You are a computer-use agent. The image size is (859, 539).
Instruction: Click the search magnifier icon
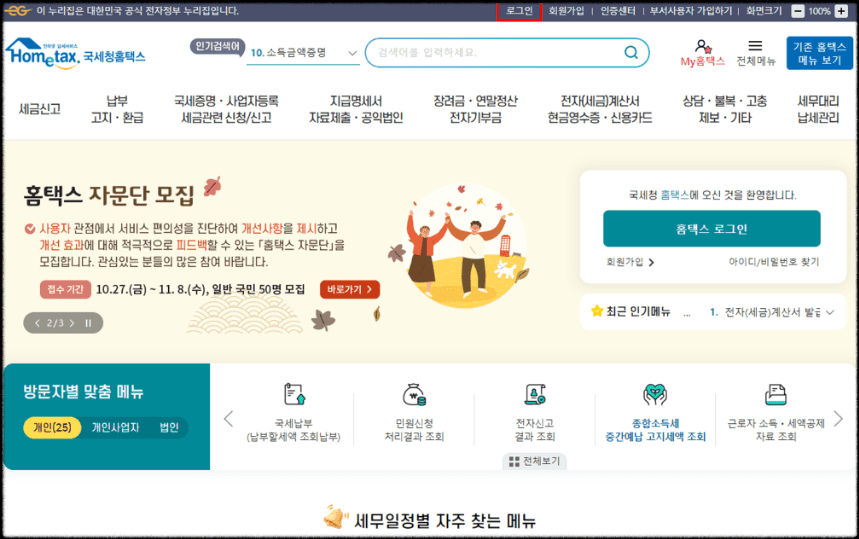631,53
